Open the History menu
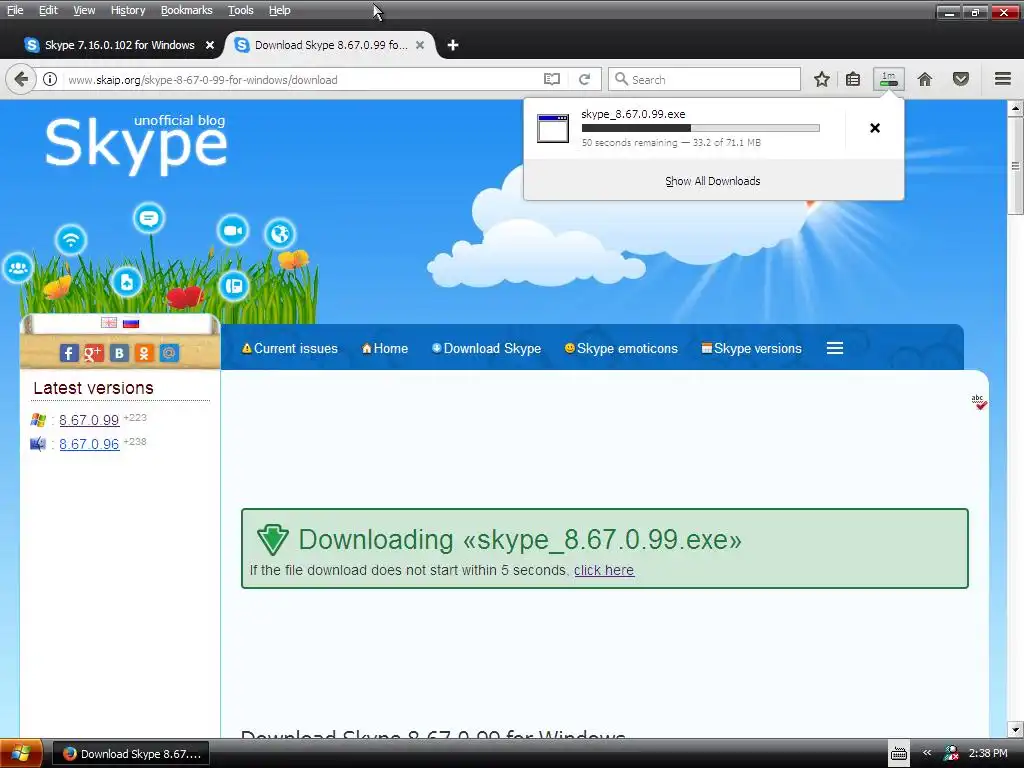Viewport: 1024px width, 768px height. coord(127,10)
